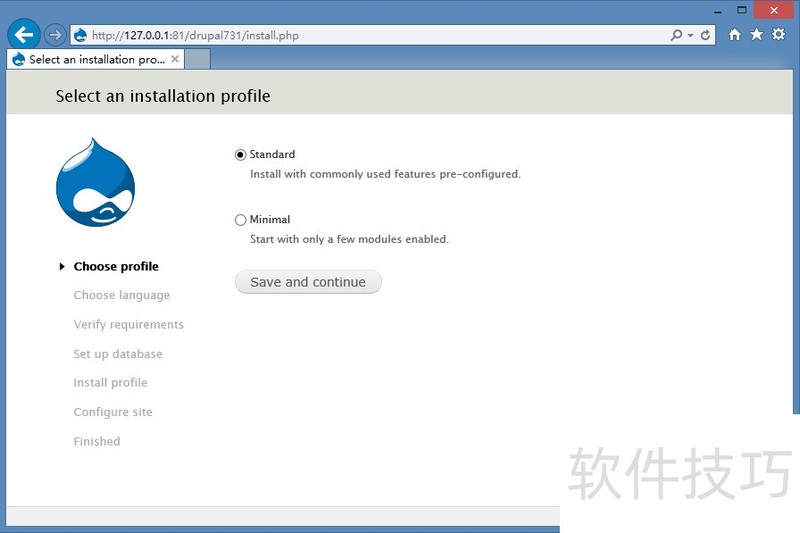Image resolution: width=800 pixels, height=533 pixels.
Task: Maximize the browser window
Action: coord(742,10)
